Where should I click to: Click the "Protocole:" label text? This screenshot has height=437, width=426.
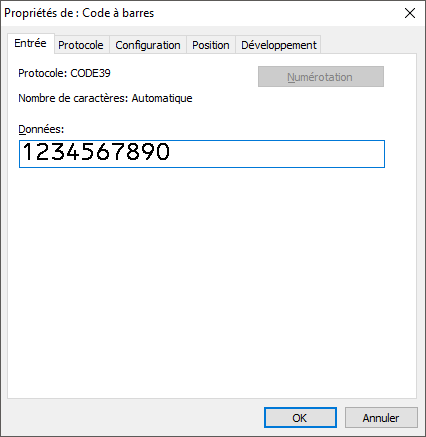[43, 73]
